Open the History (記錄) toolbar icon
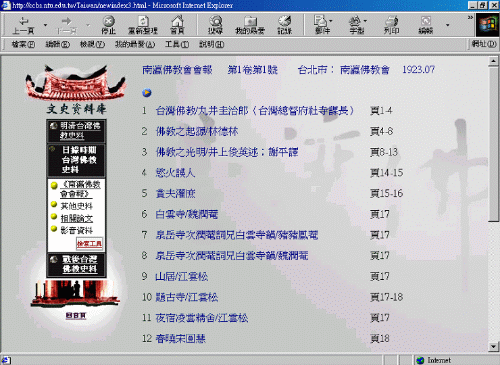Viewport: 500px width, 365px height. pos(284,25)
